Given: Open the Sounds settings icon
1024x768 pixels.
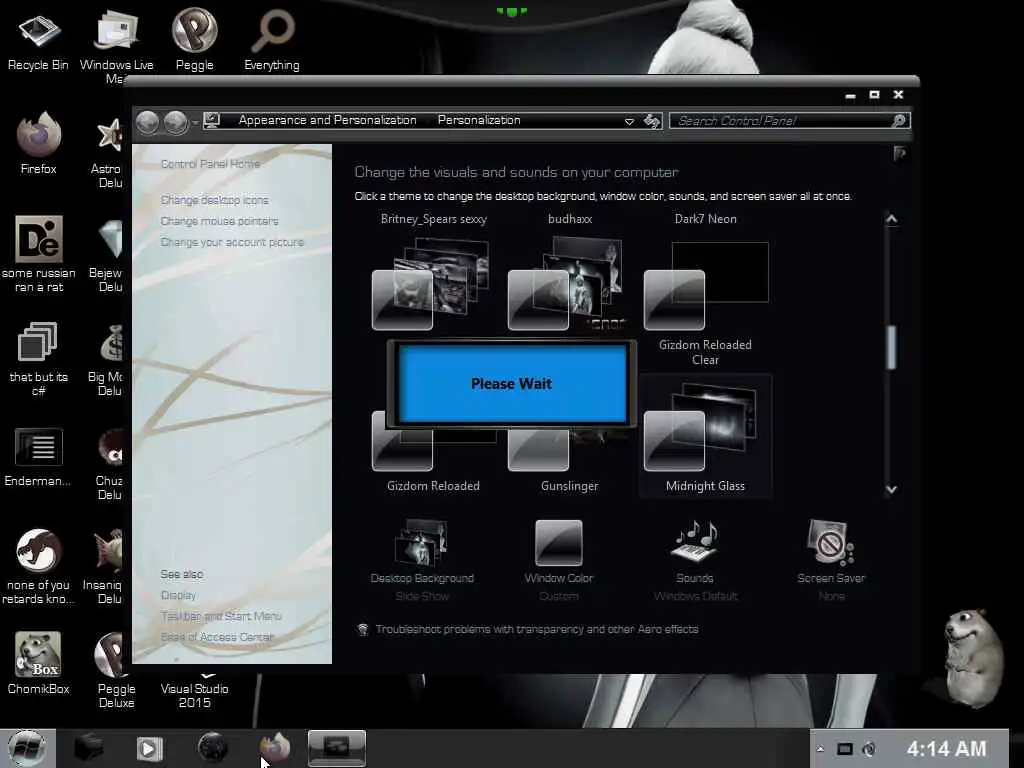Looking at the screenshot, I should click(695, 559).
